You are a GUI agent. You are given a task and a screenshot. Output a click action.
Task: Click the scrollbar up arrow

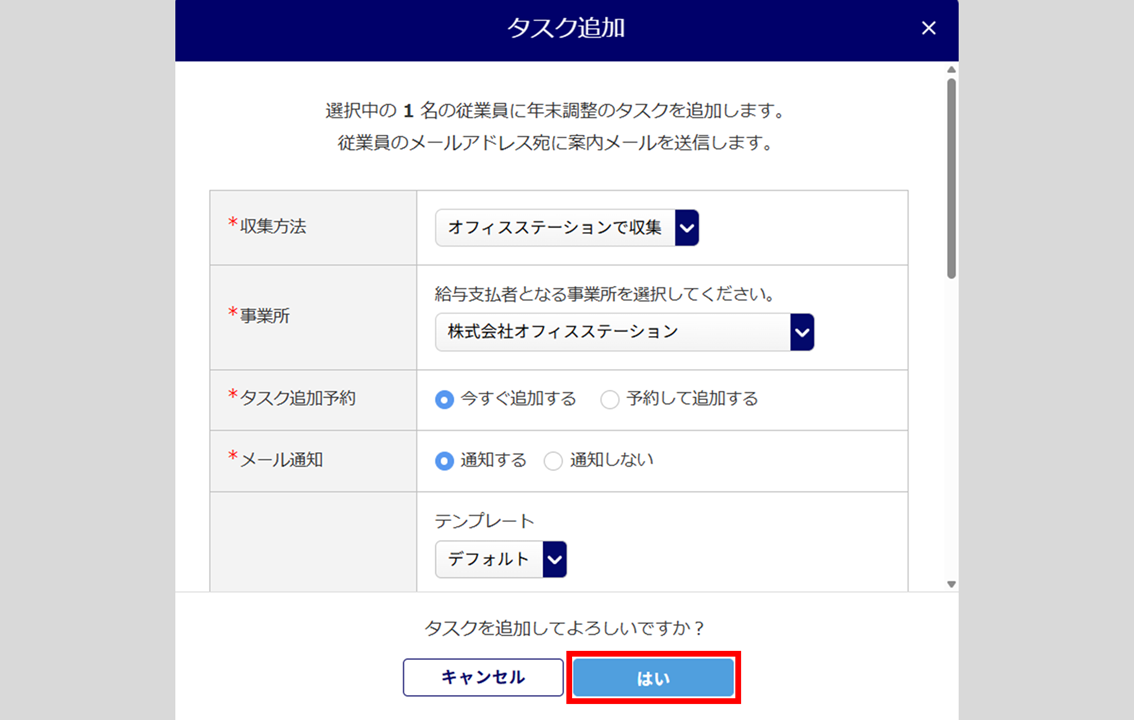[x=951, y=69]
